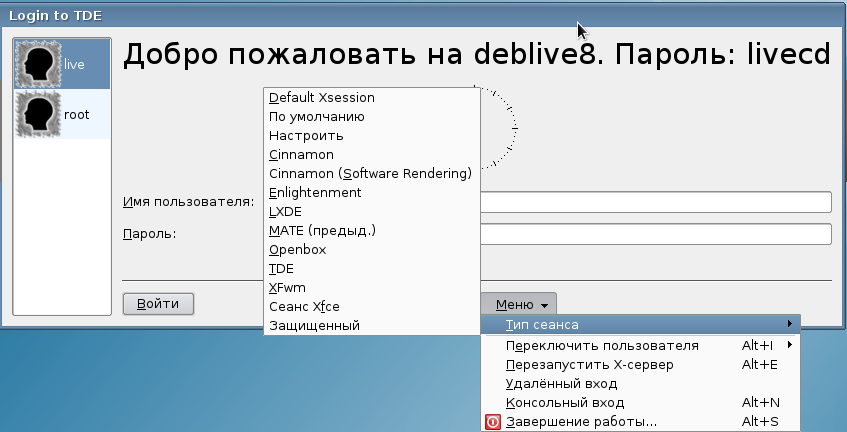Expand Переключить пользователя submenu arrow

pyautogui.click(x=790, y=345)
